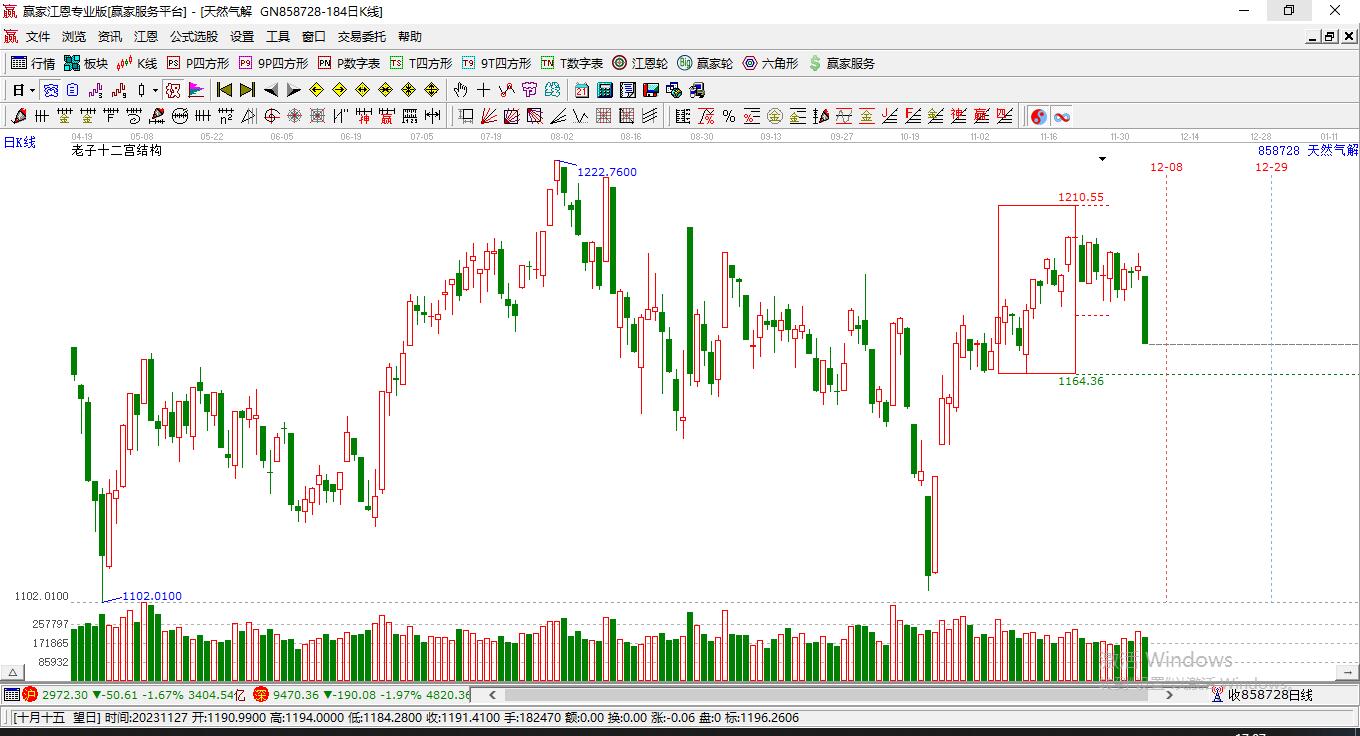
Task: Open the 9T四方形 tool
Action: click(496, 63)
